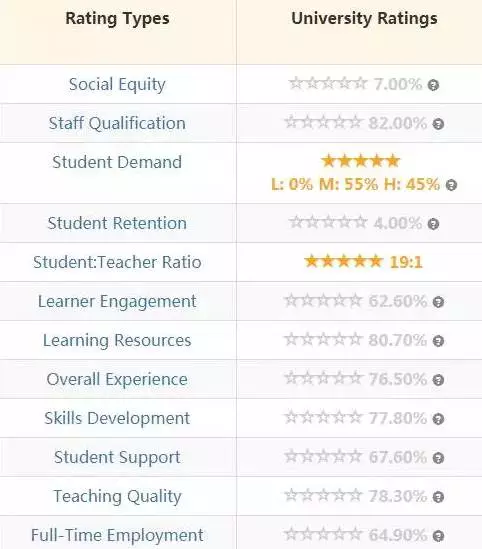Image resolution: width=482 pixels, height=549 pixels.
Task: Click the gold stars for Student:Teacher Ratio
Action: tap(343, 261)
